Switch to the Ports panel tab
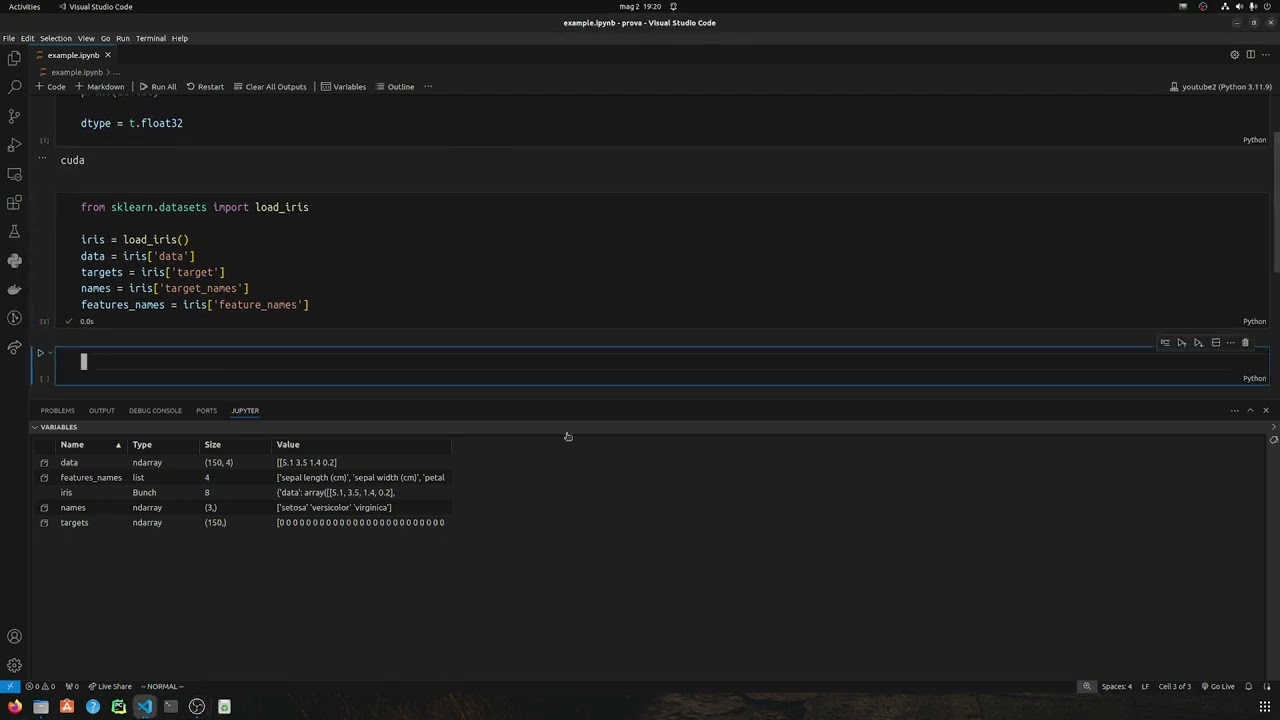The height and width of the screenshot is (720, 1280). click(x=206, y=411)
